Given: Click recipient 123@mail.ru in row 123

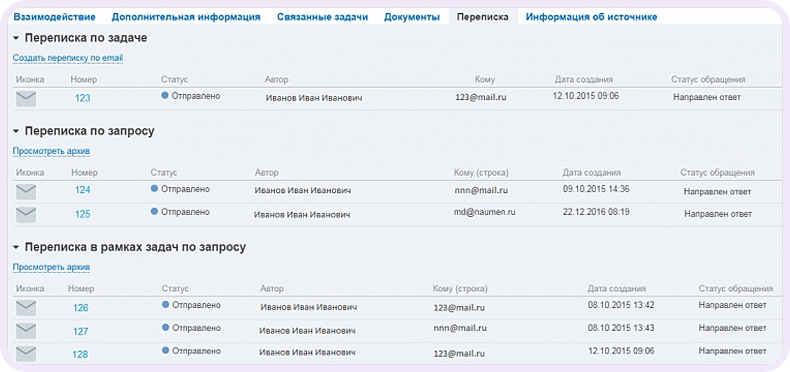Looking at the screenshot, I should 481,97.
